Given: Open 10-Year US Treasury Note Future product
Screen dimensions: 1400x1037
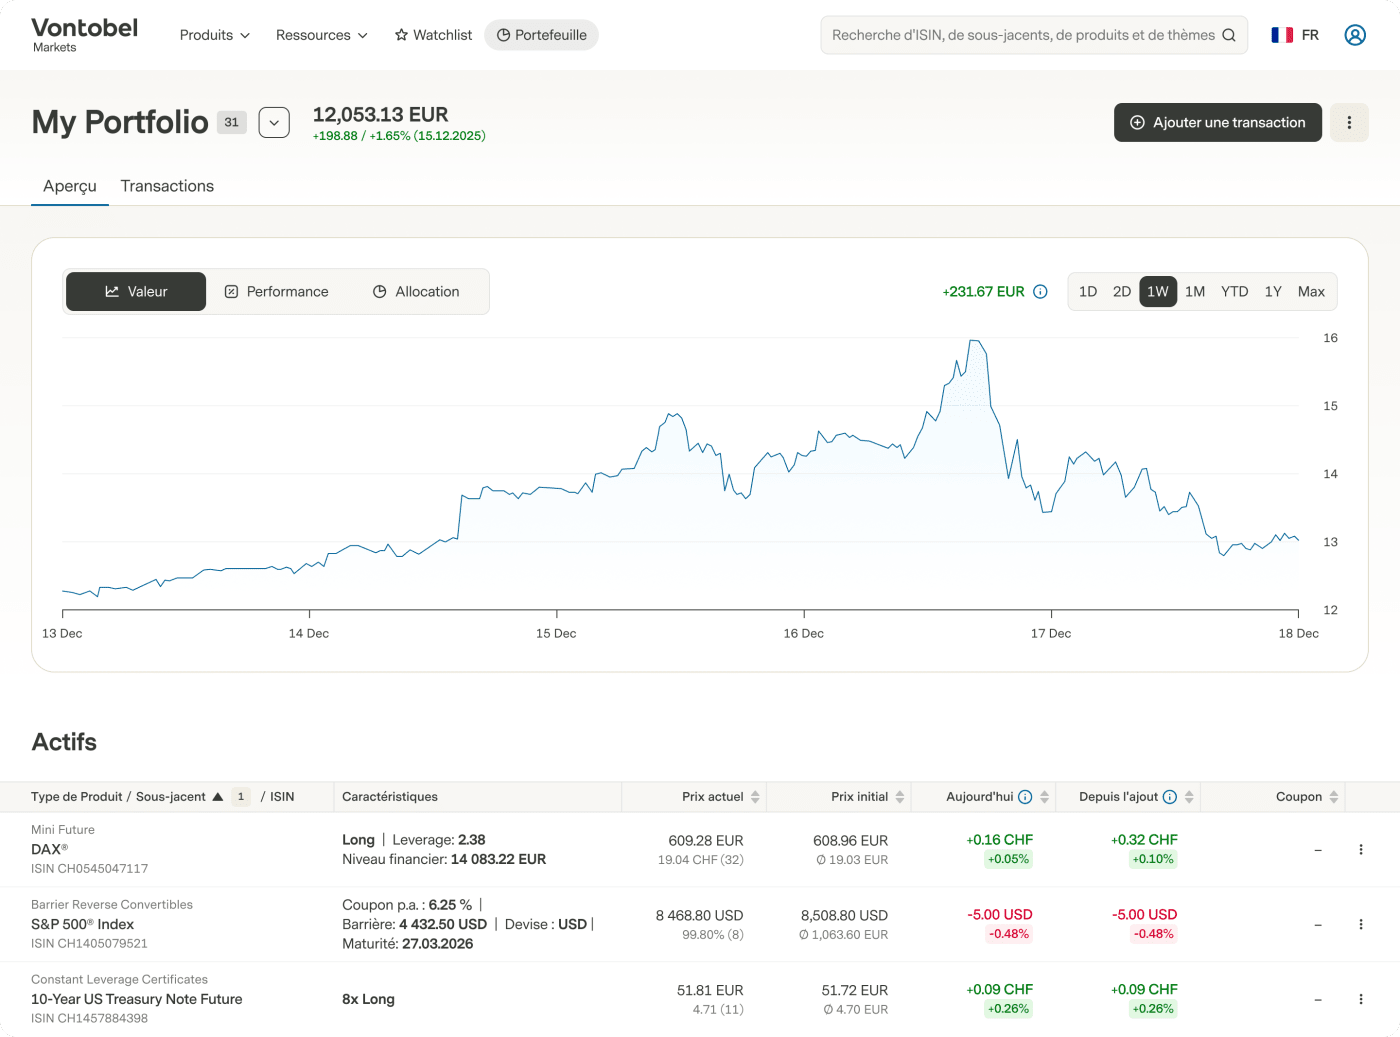Looking at the screenshot, I should click(x=137, y=999).
